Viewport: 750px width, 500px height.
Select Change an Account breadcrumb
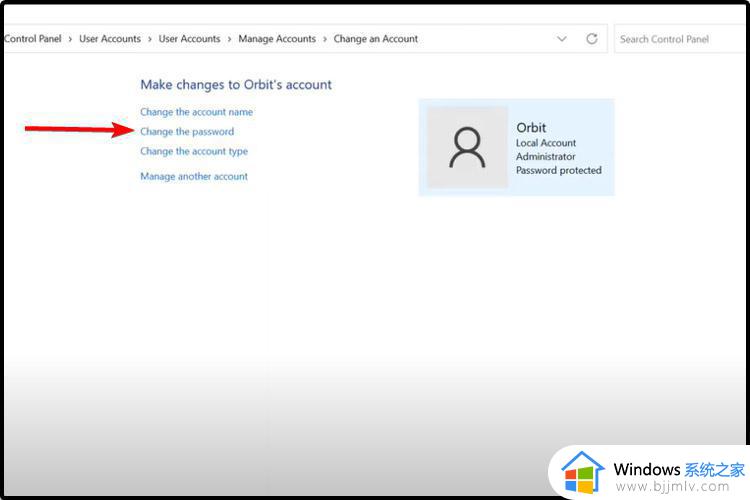click(x=375, y=39)
